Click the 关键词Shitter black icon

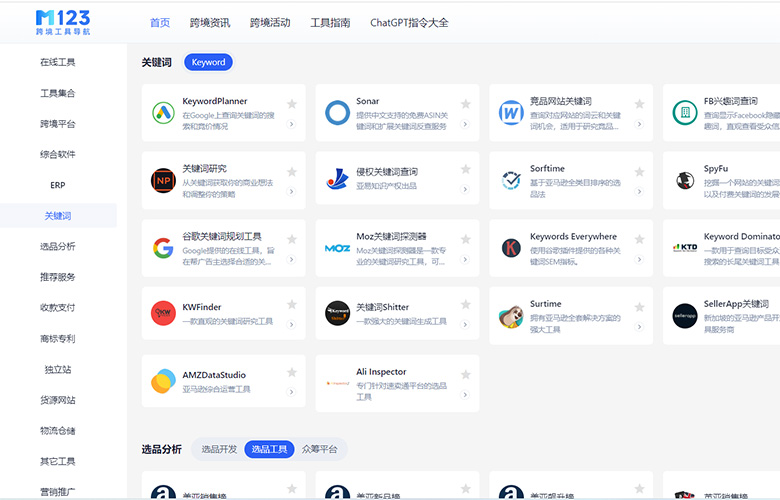(x=337, y=313)
